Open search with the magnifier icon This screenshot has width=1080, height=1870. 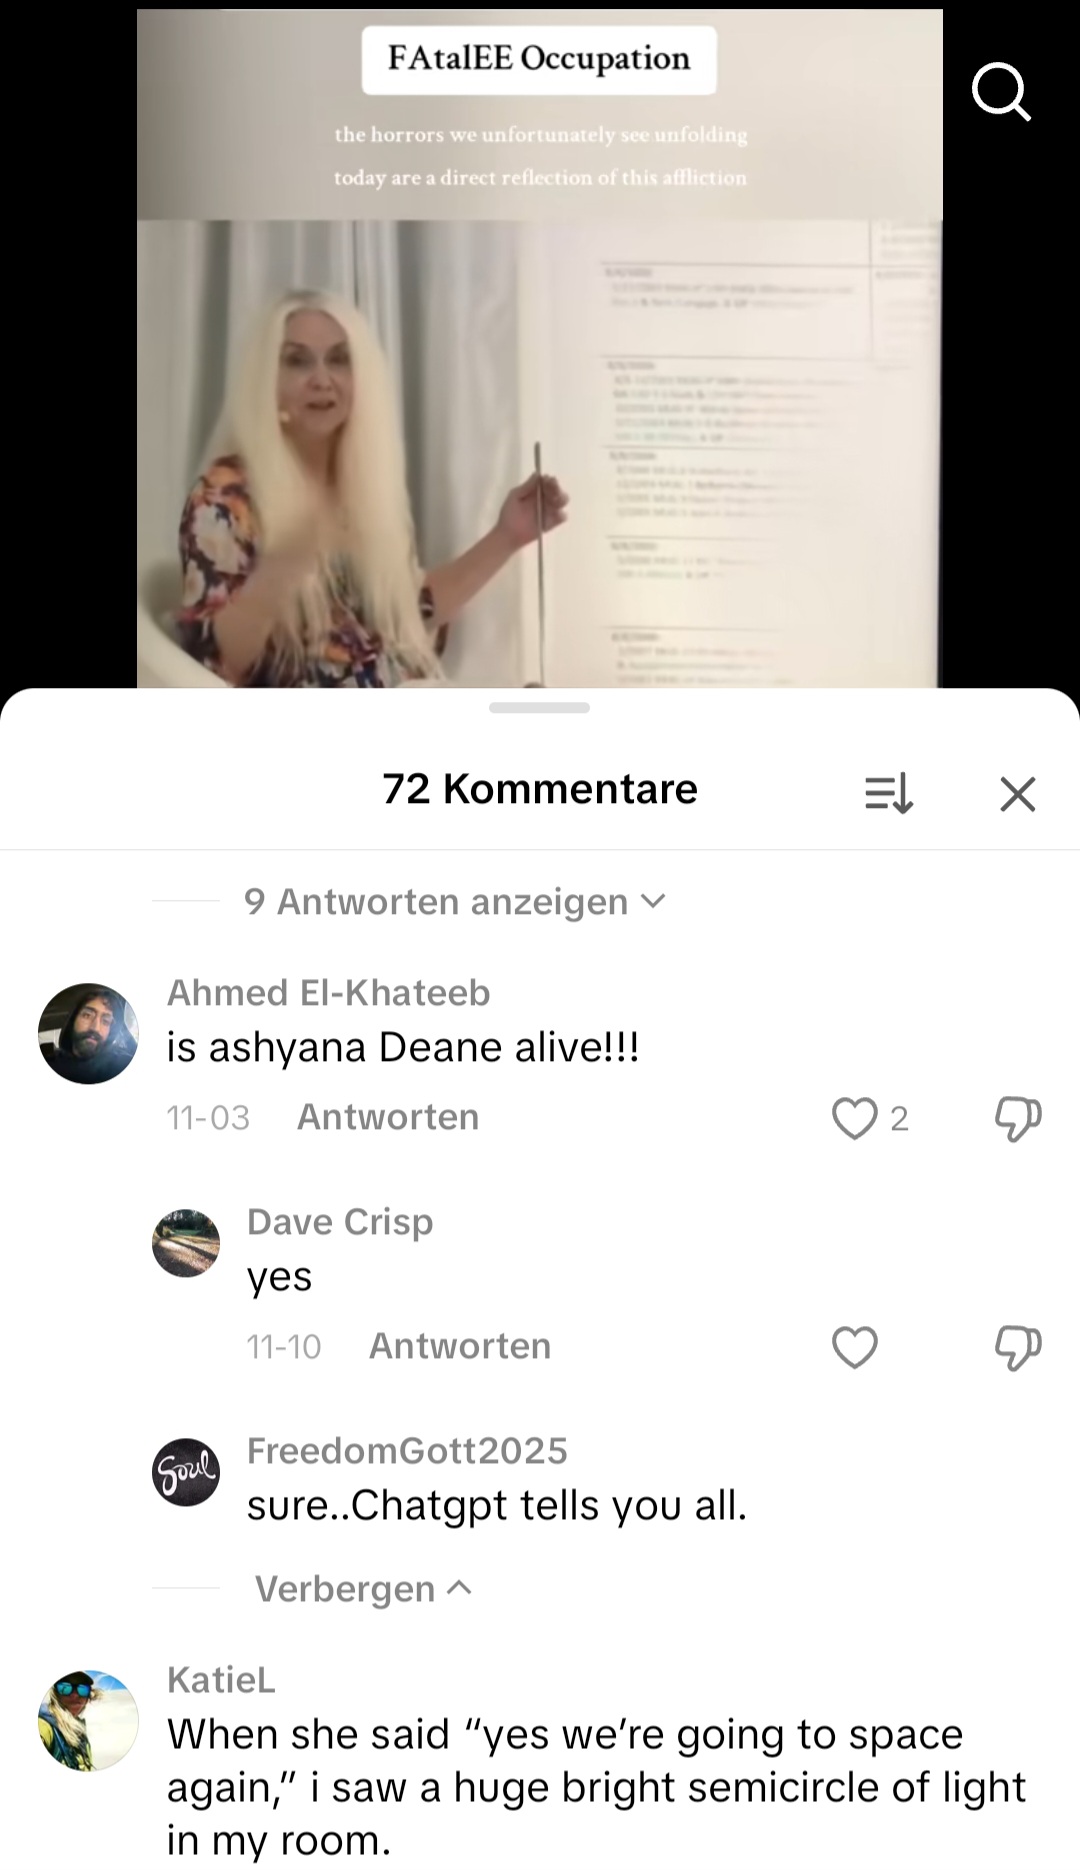coord(1001,92)
